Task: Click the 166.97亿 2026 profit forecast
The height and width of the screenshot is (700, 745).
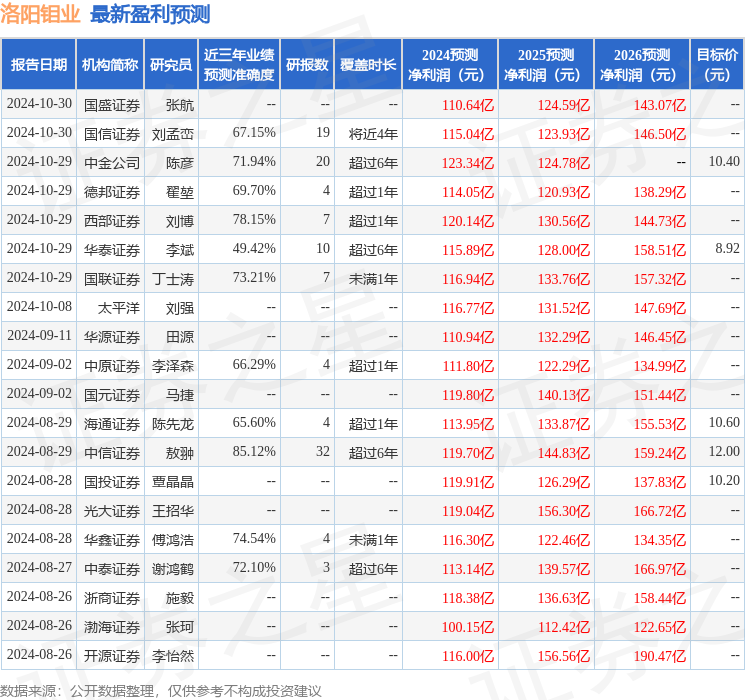Action: tap(659, 569)
